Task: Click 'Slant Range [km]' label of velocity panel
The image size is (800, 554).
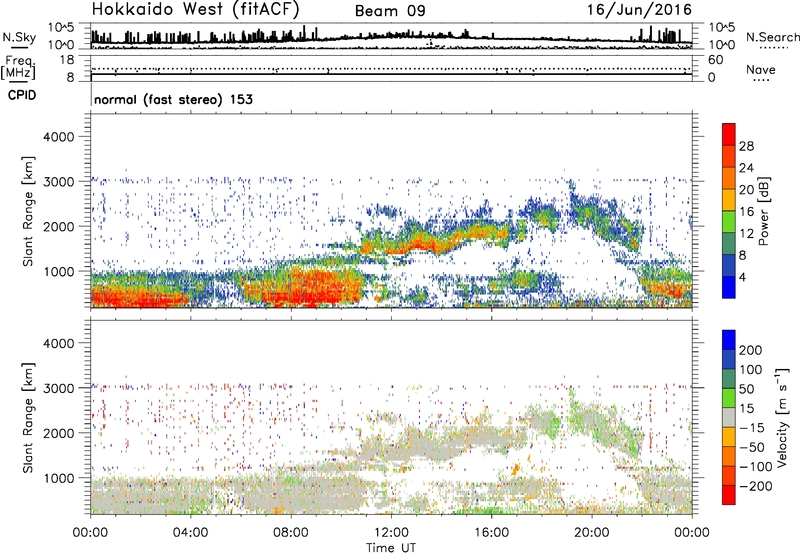Action: [x=28, y=418]
